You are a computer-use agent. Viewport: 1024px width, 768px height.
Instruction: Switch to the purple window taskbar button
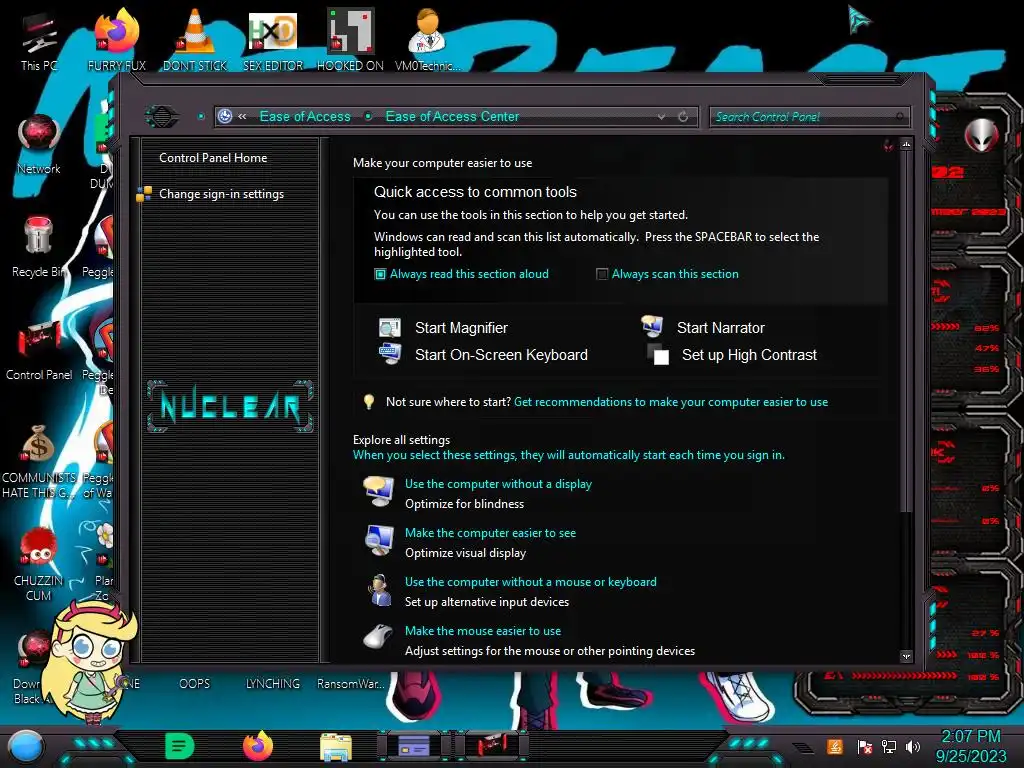tap(414, 746)
